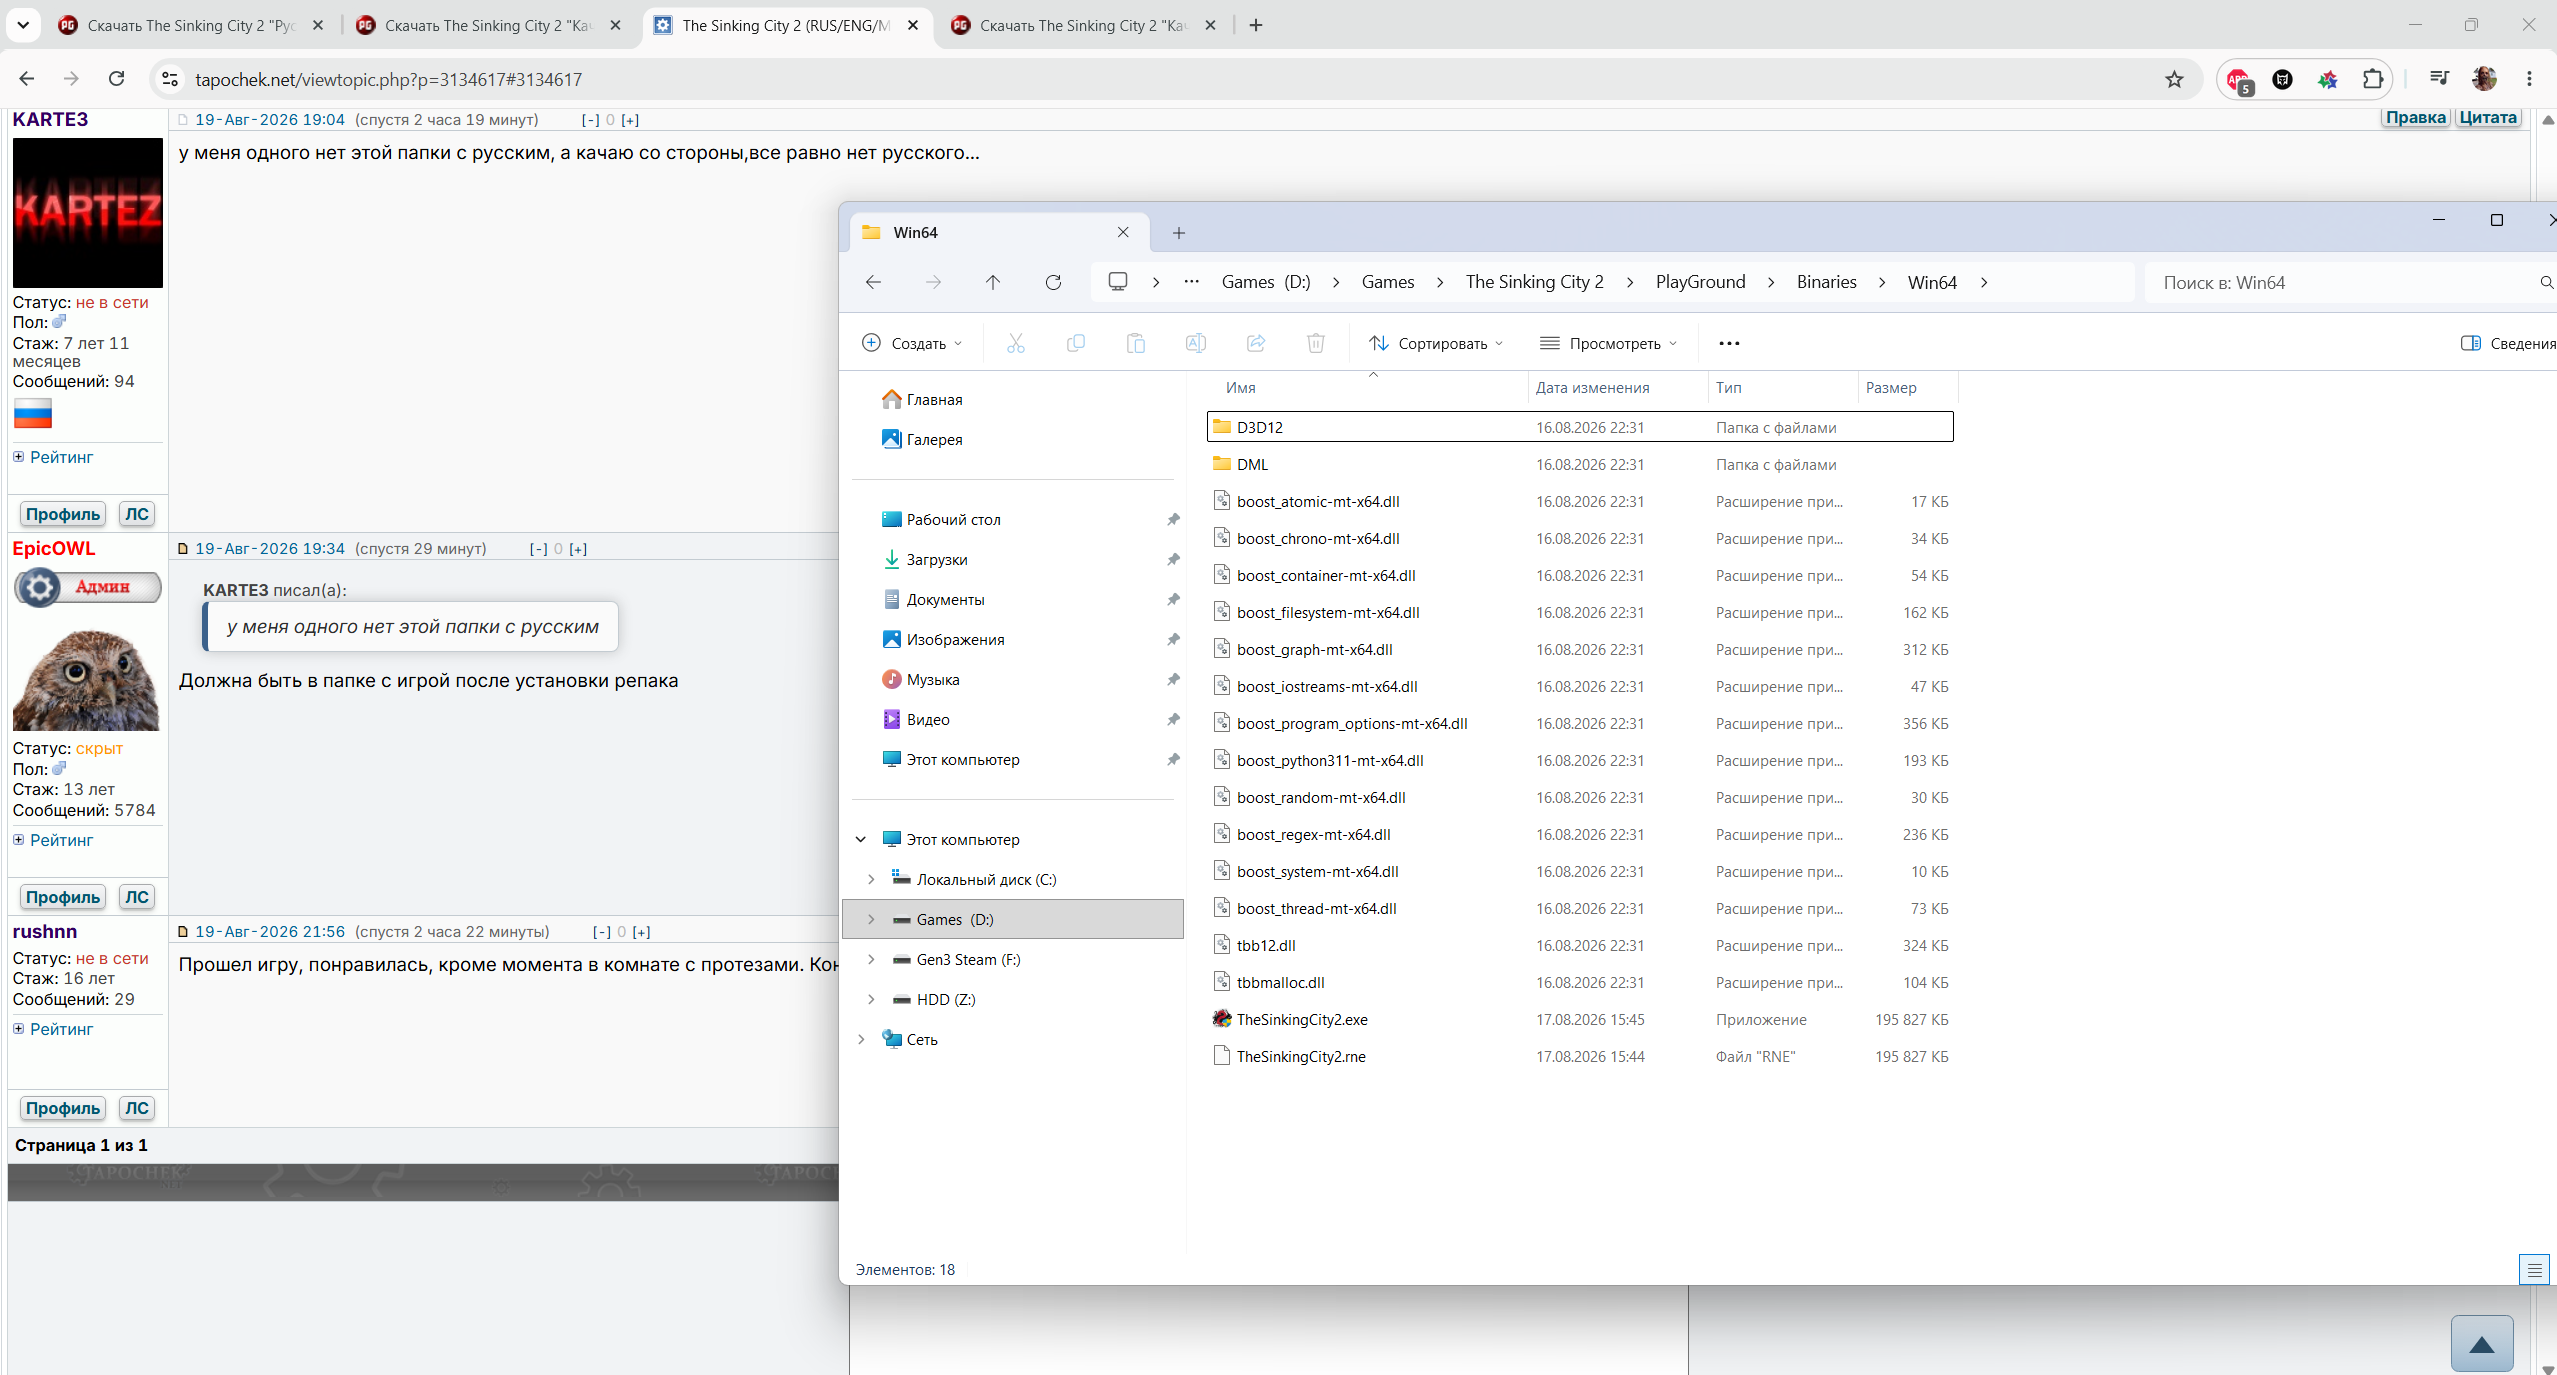
Task: Expand HDD (Z:) in the tree
Action: 871,999
